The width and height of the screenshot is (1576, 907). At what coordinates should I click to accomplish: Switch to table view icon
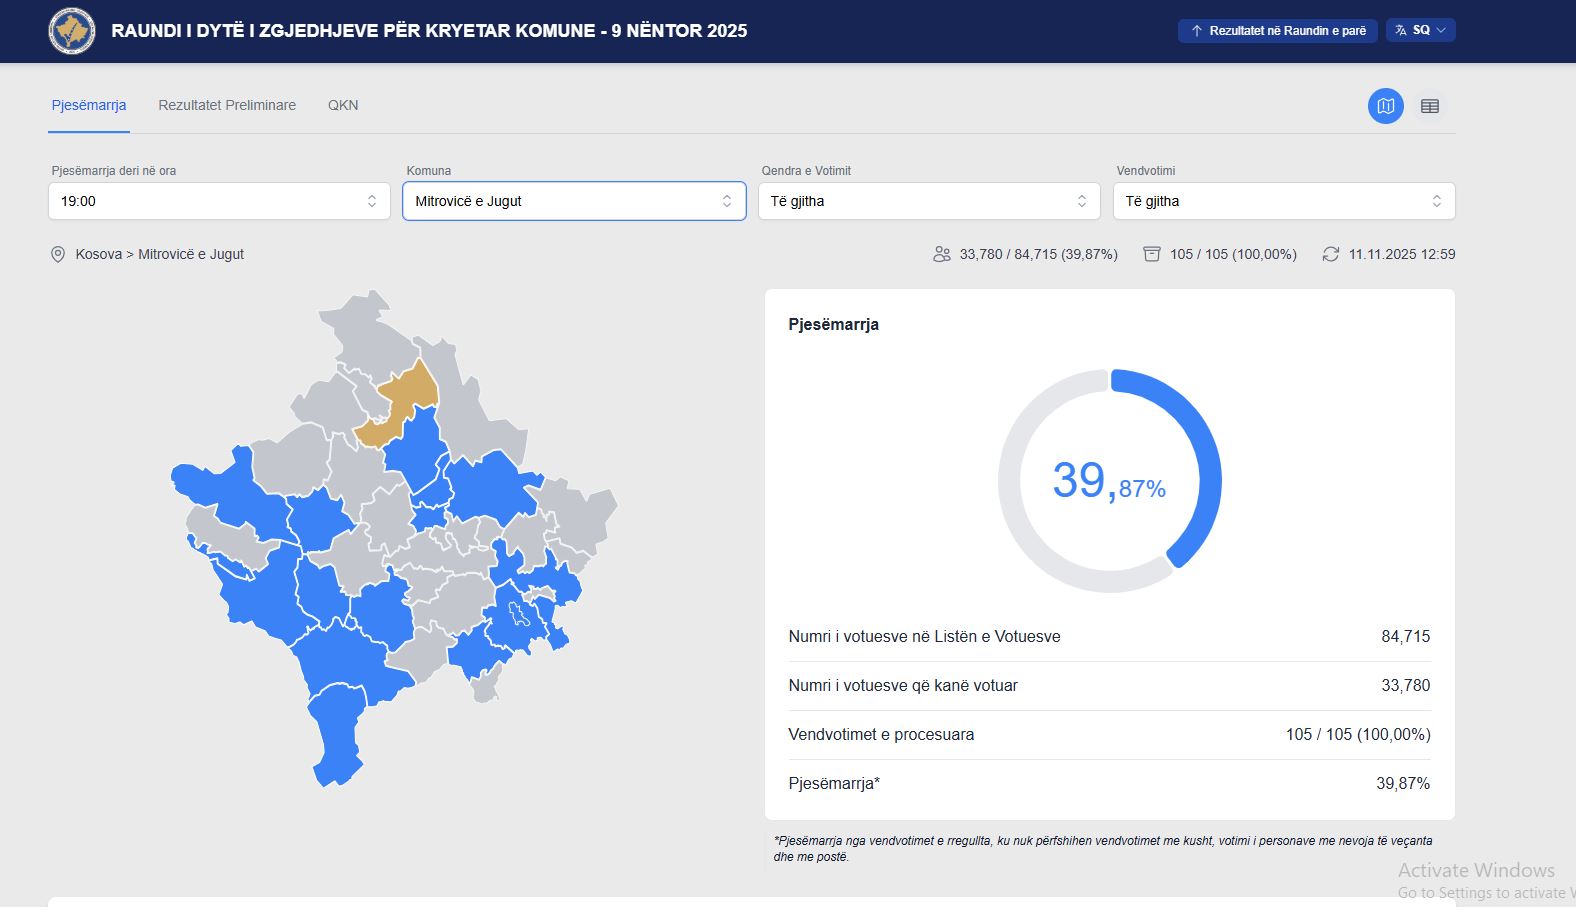(x=1429, y=106)
